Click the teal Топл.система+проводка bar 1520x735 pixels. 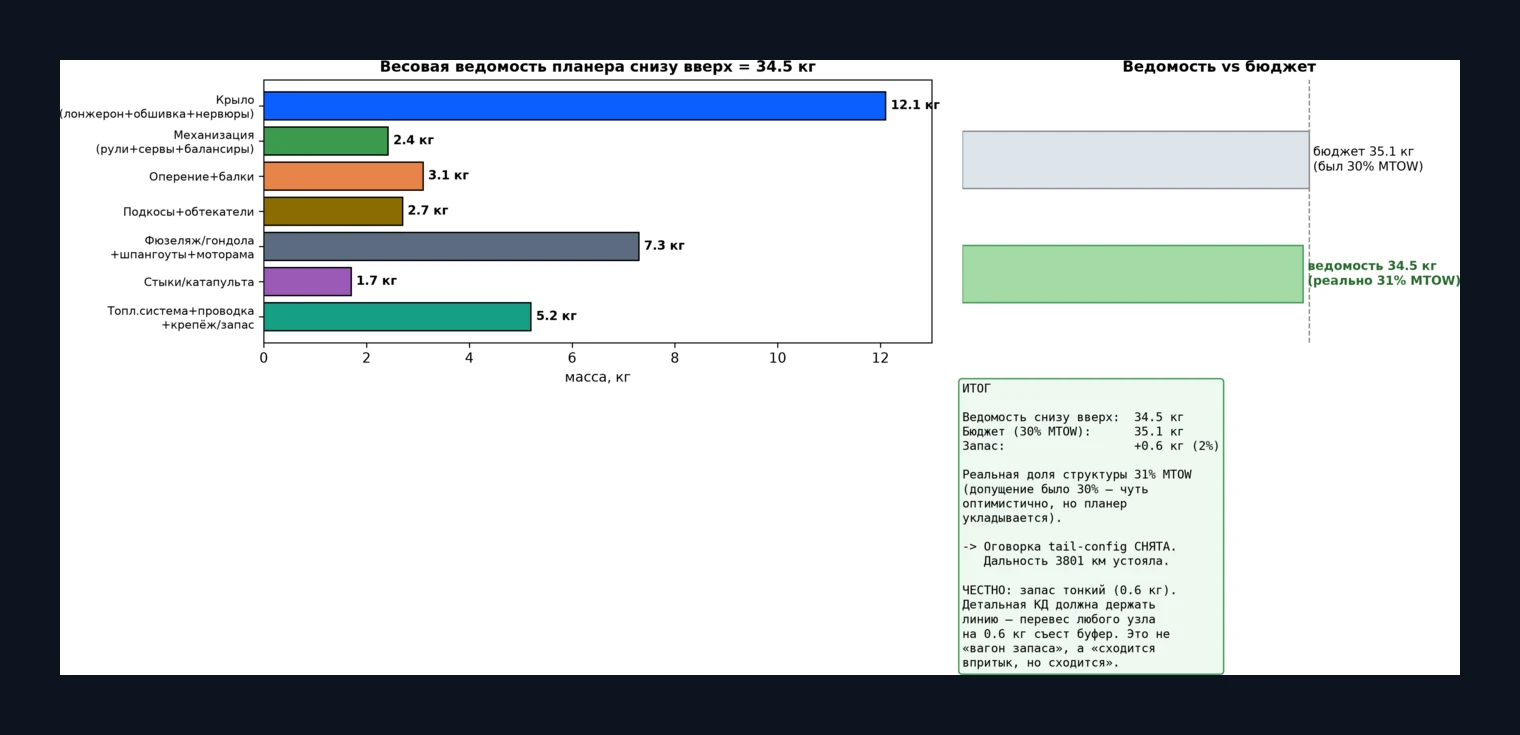pyautogui.click(x=397, y=317)
